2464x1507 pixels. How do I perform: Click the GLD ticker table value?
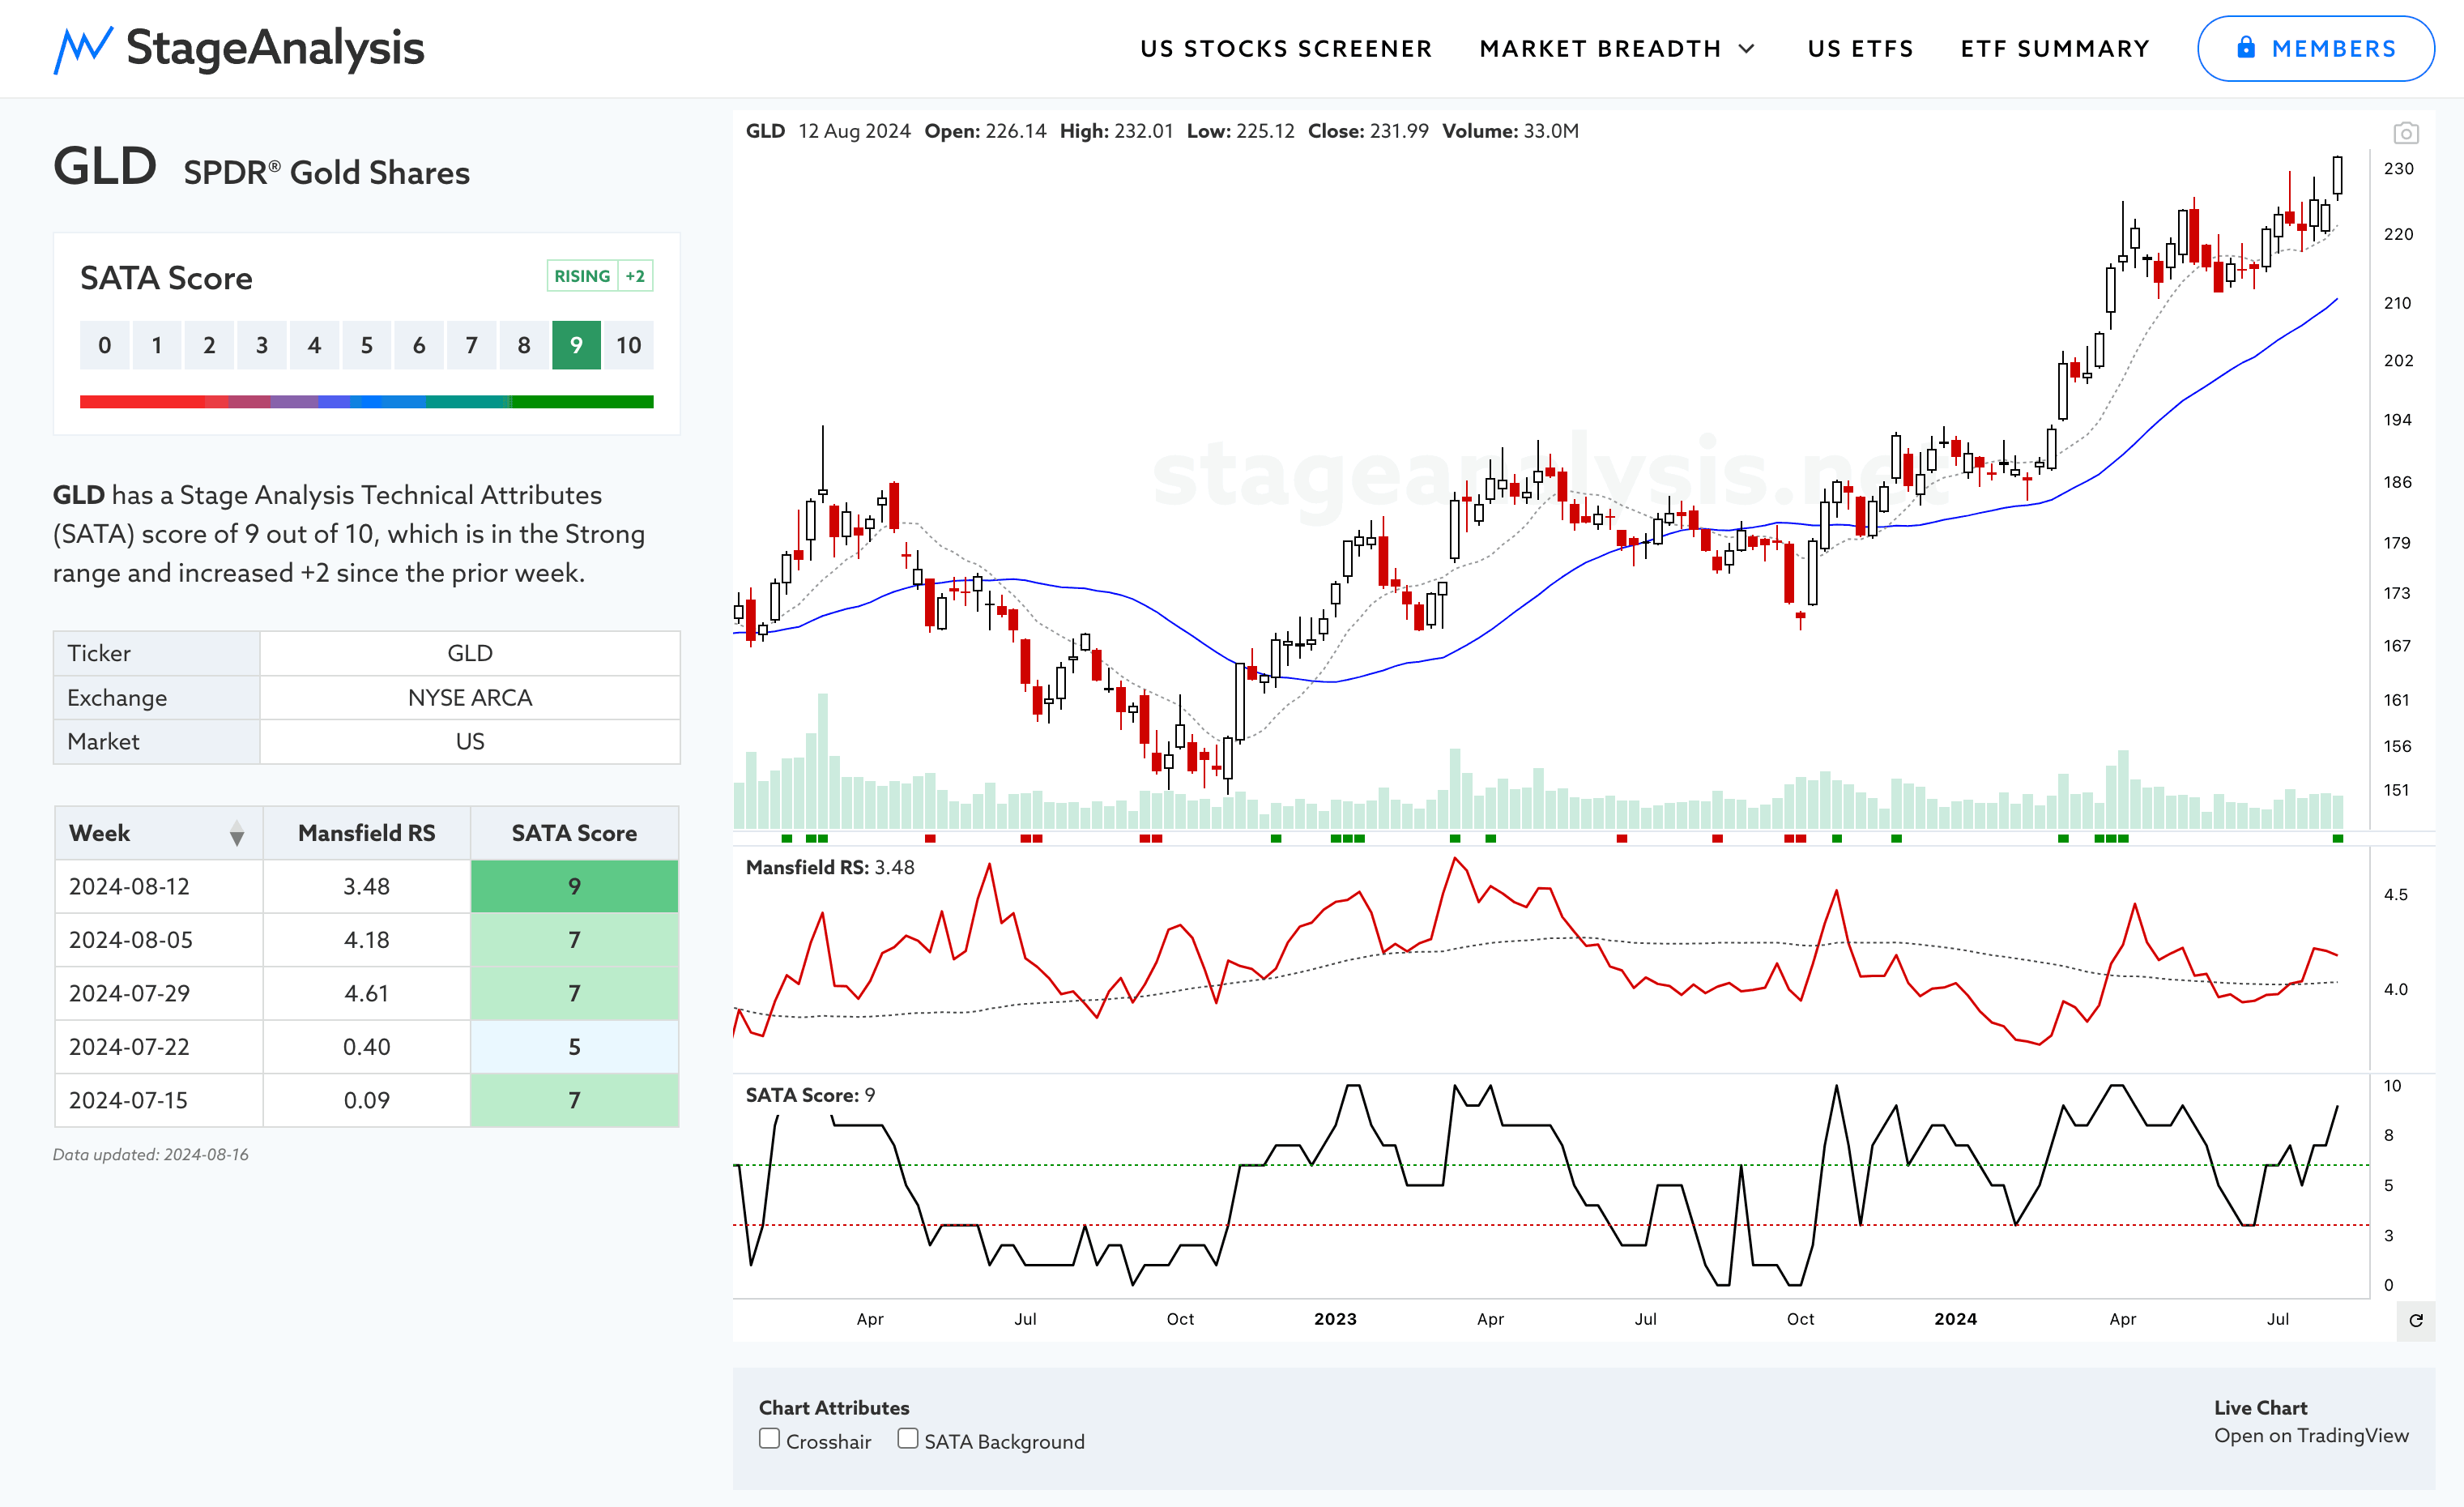tap(470, 653)
